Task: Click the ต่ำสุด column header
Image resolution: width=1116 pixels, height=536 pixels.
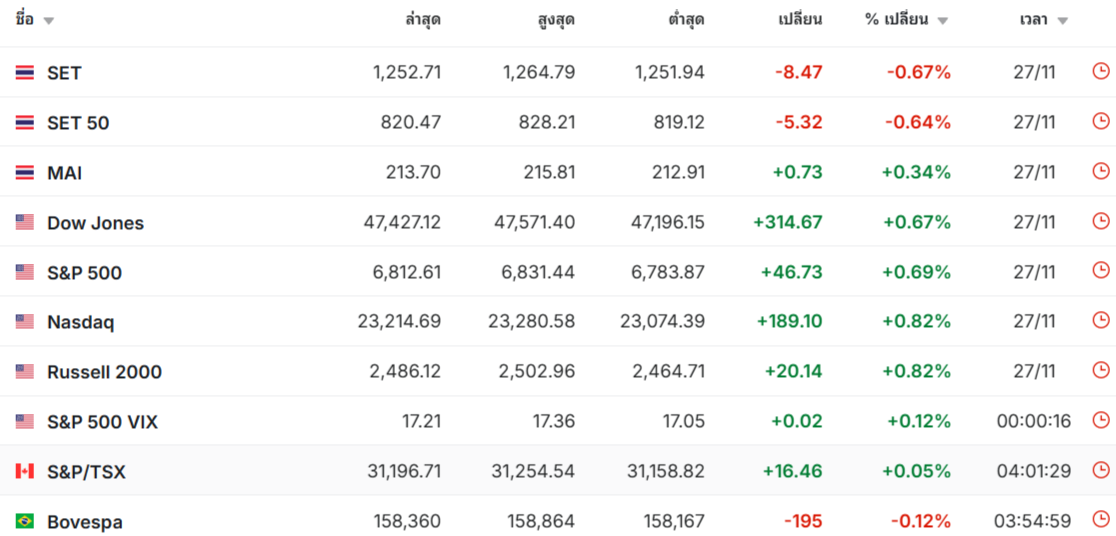Action: tap(685, 20)
